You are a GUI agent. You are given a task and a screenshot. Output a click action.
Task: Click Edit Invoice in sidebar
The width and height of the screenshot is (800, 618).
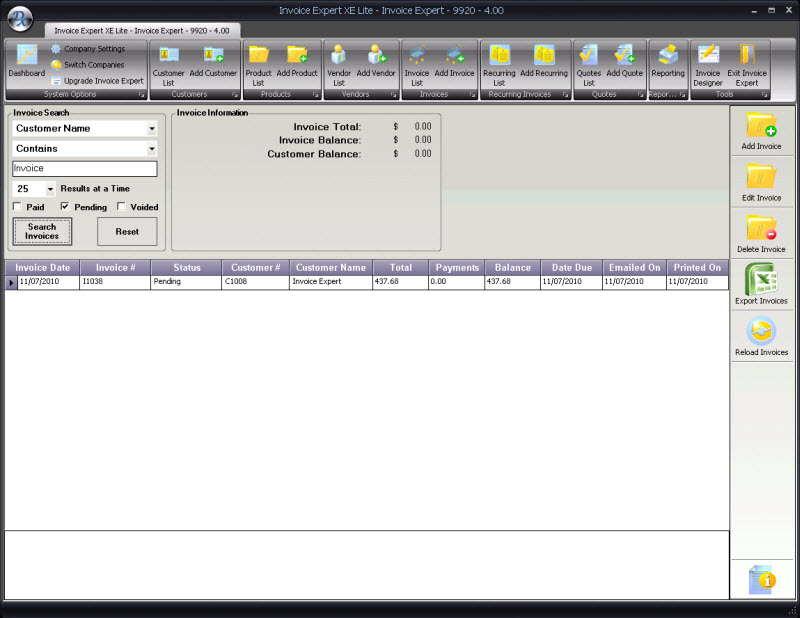coord(761,182)
